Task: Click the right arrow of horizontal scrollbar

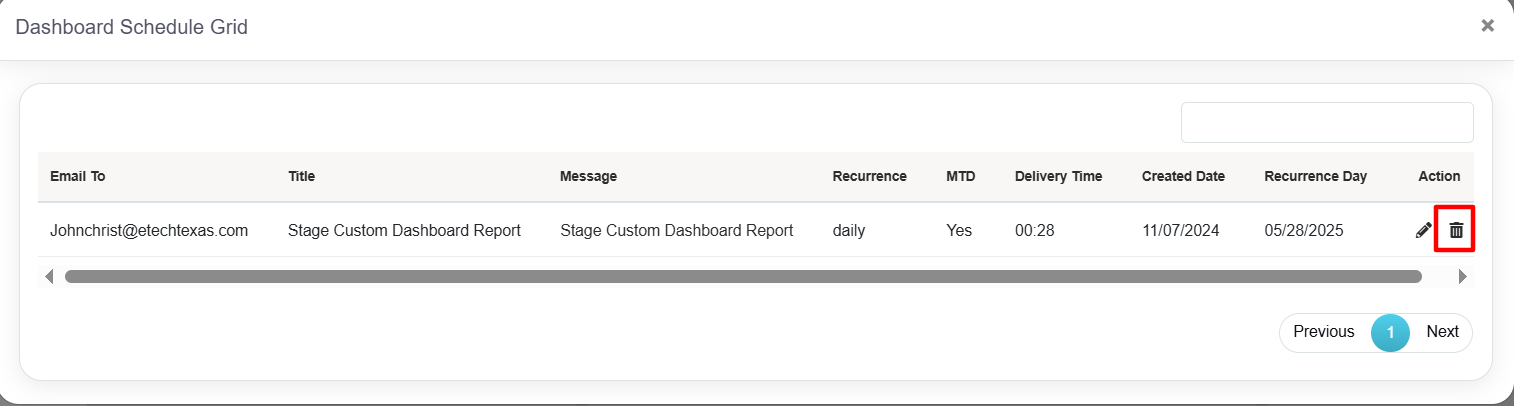Action: coord(1463,276)
